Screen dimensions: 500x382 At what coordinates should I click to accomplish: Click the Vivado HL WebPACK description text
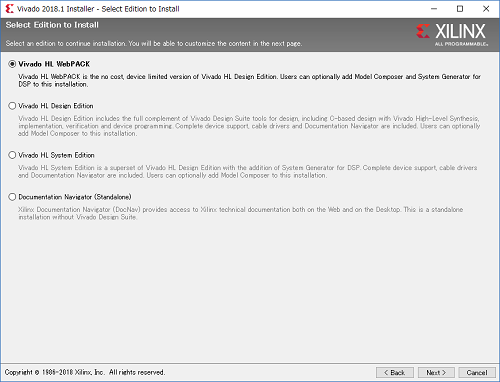click(x=249, y=80)
